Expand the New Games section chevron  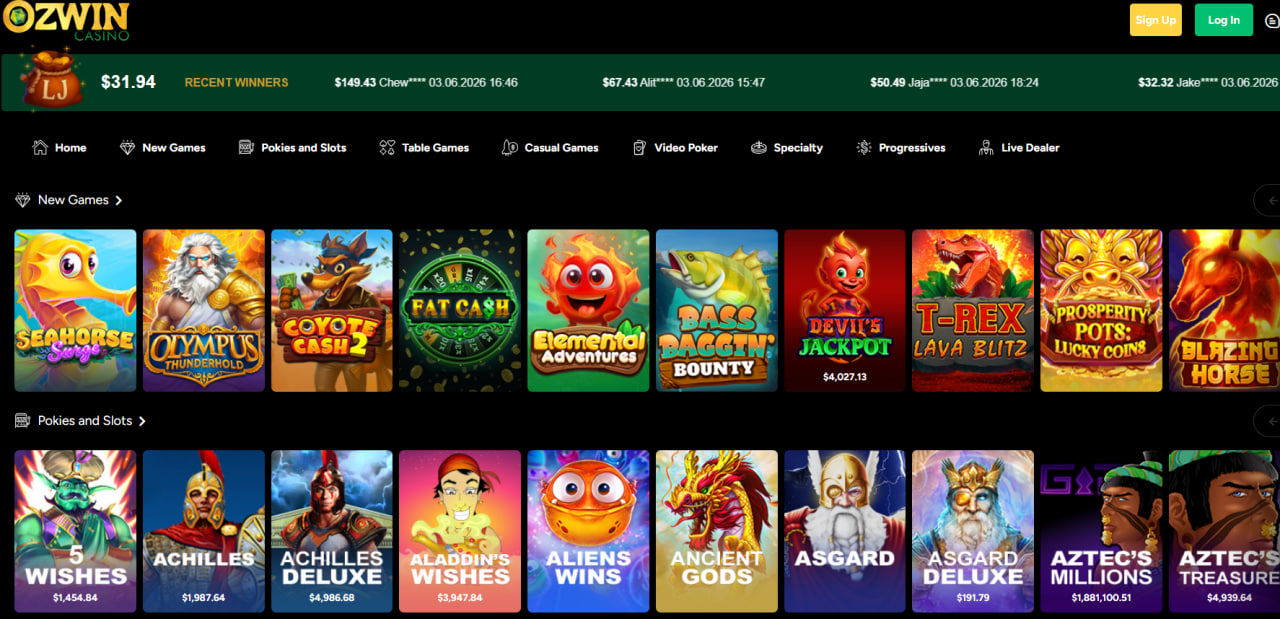(118, 200)
